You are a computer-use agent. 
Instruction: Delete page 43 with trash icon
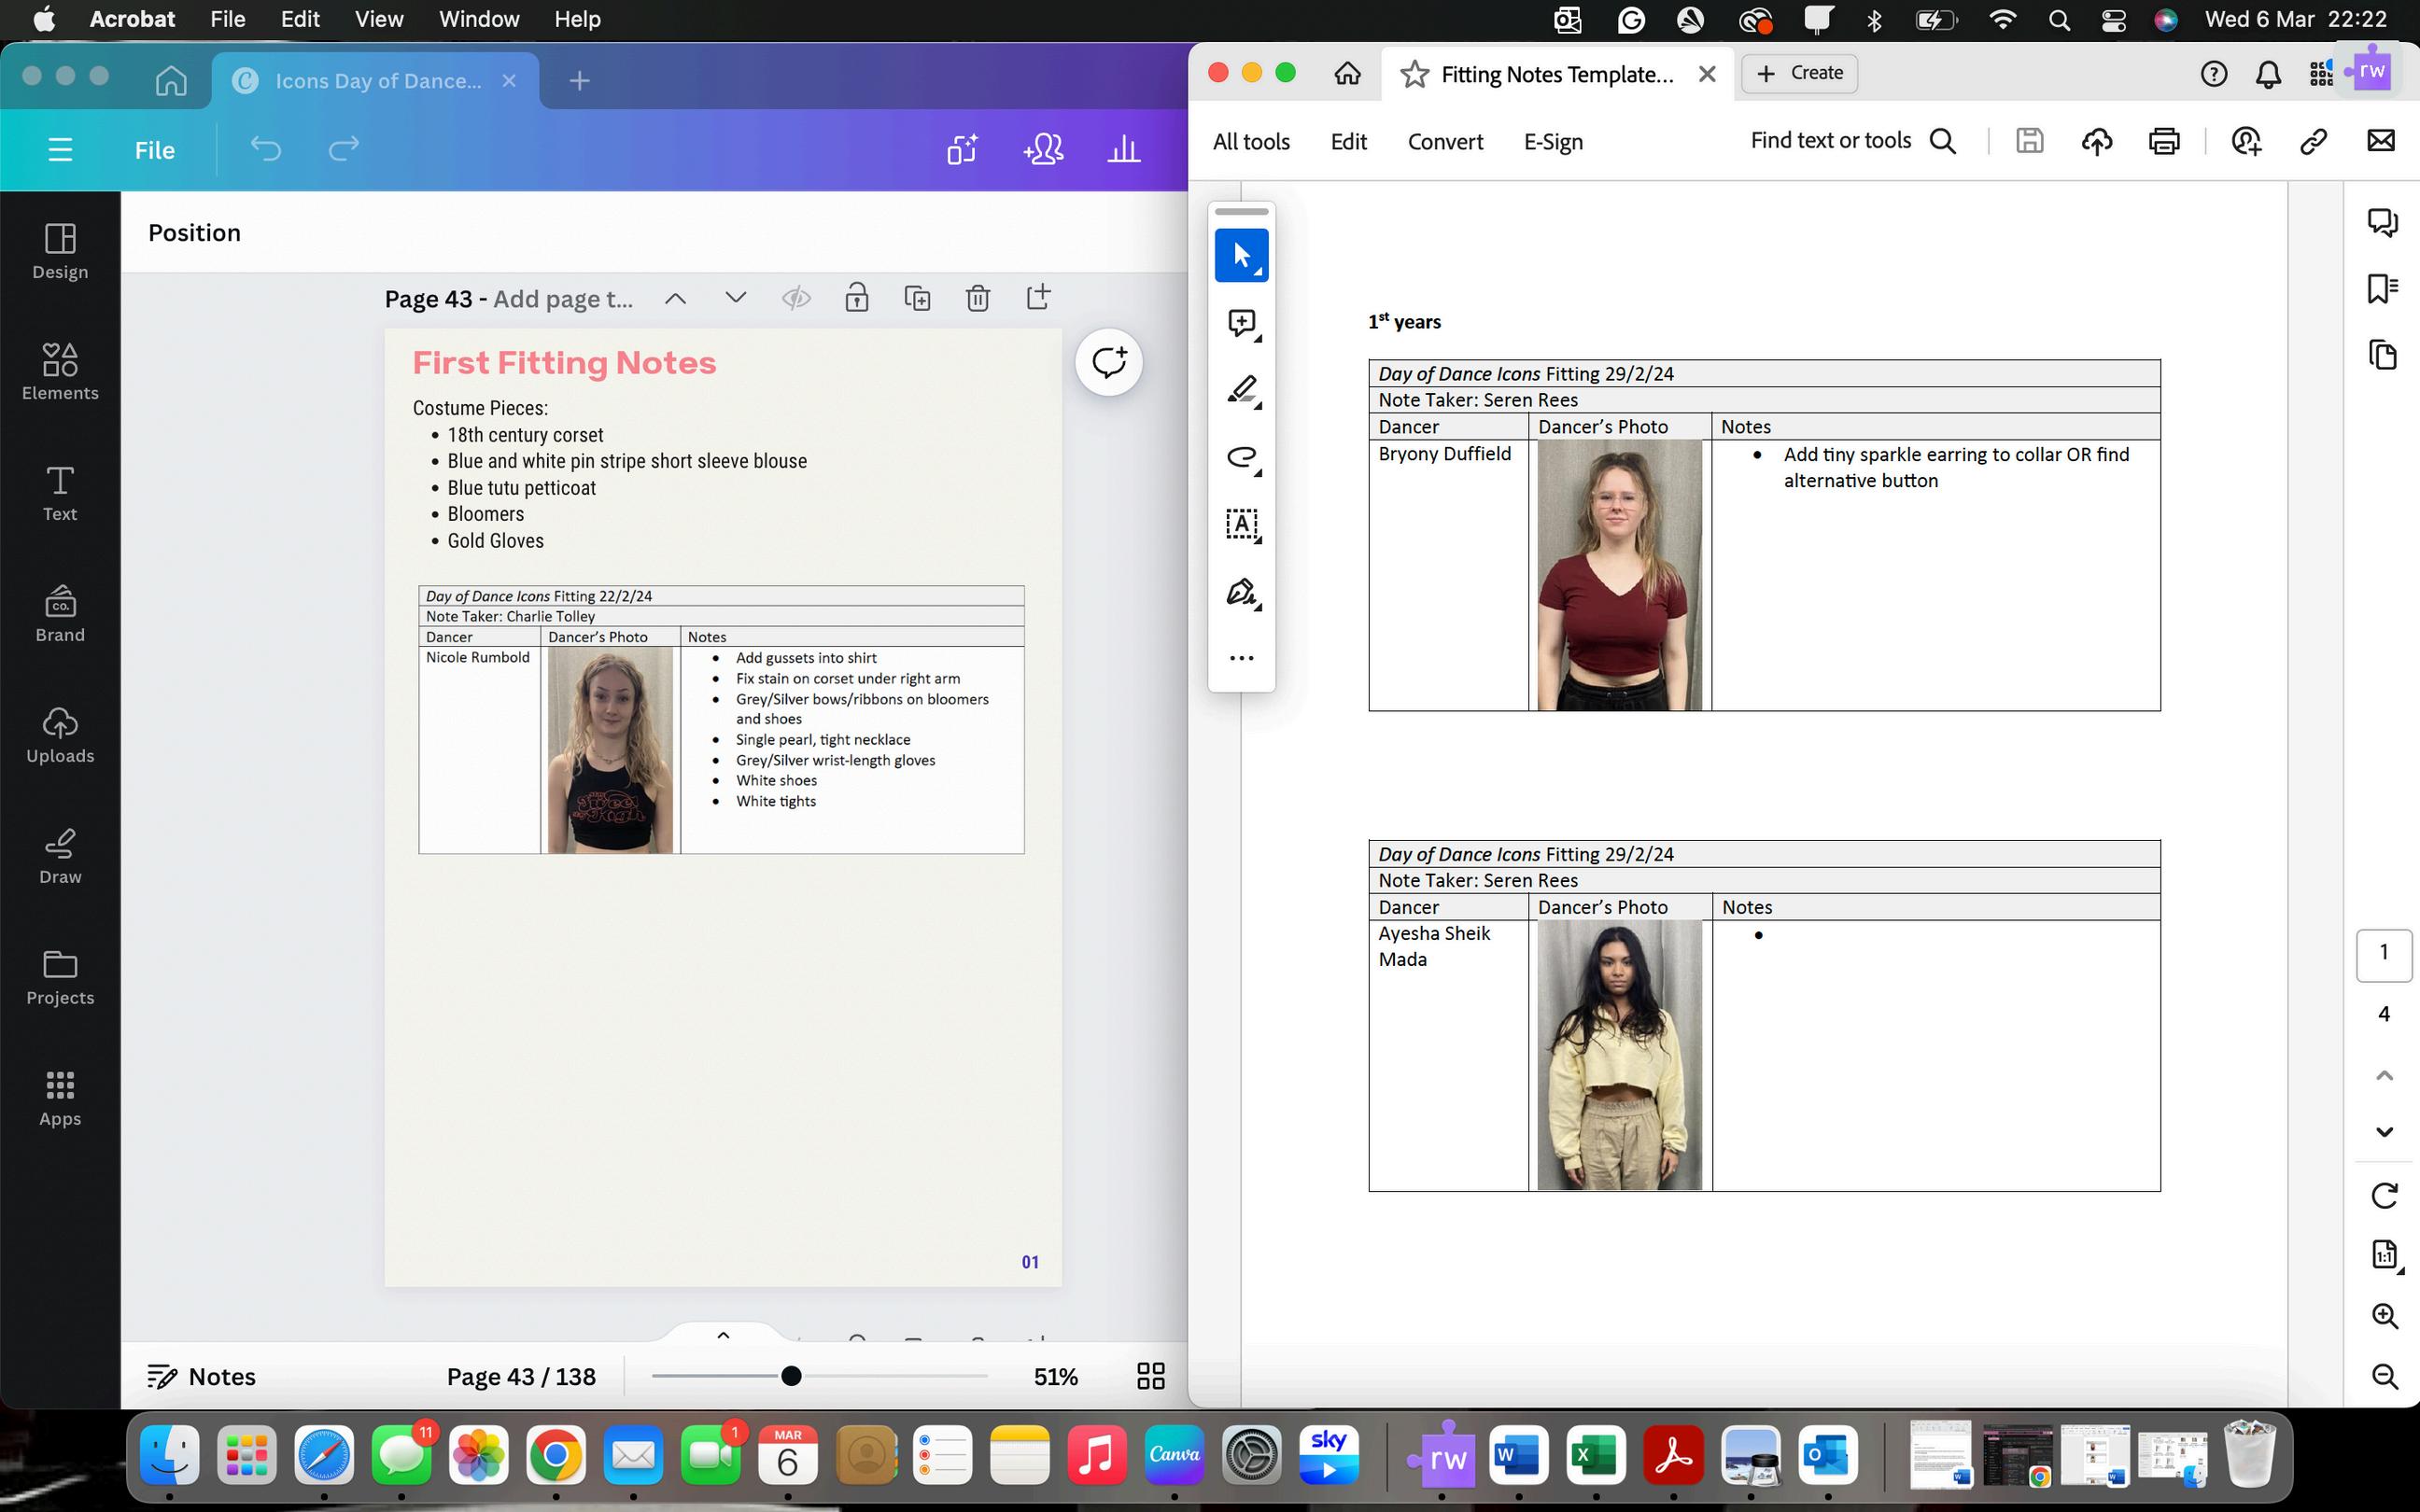pos(977,298)
